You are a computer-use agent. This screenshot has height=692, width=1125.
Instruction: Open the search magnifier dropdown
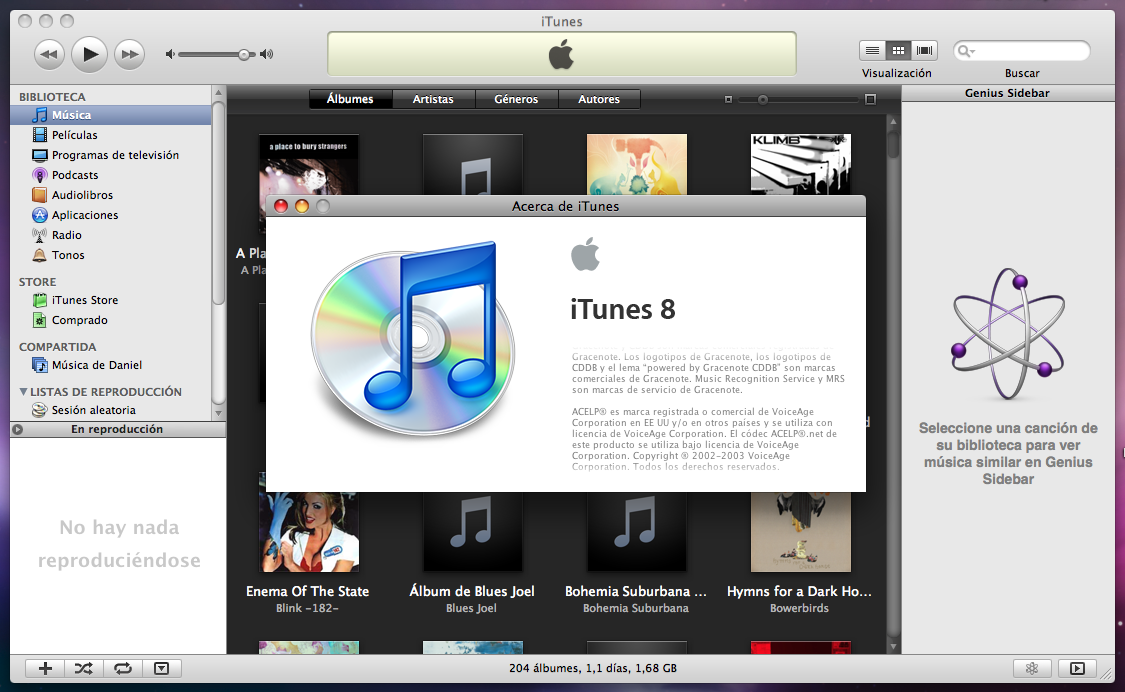click(x=966, y=51)
